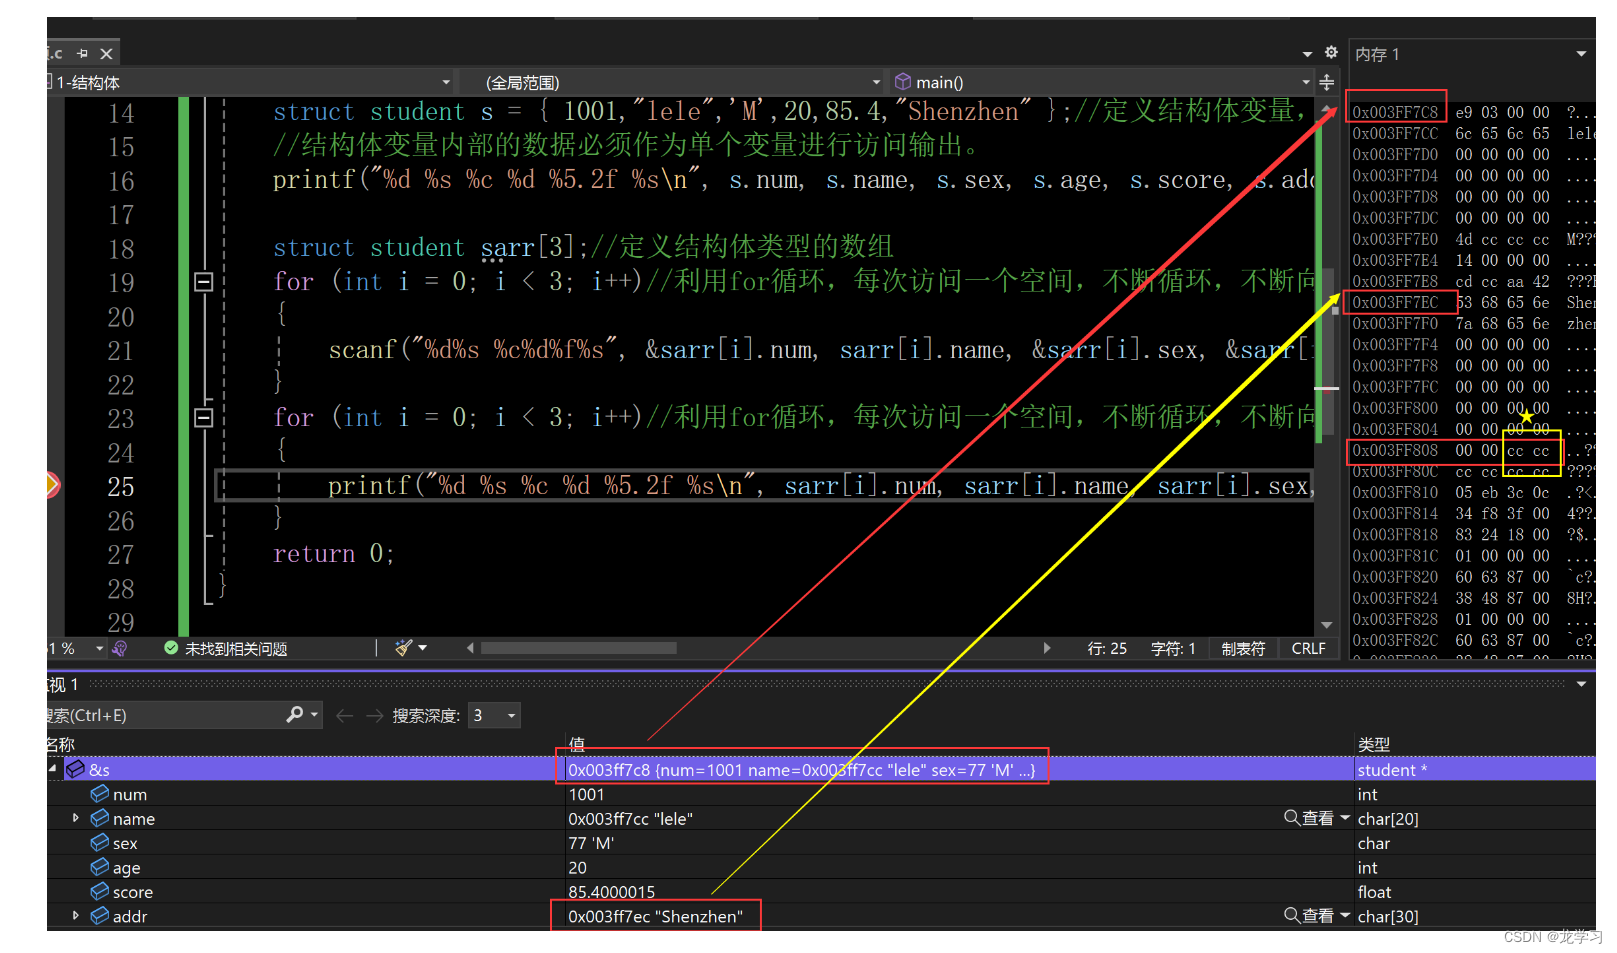Viewport: 1617px width, 953px height.
Task: Click breakpoint marker on line 25
Action: coord(53,486)
